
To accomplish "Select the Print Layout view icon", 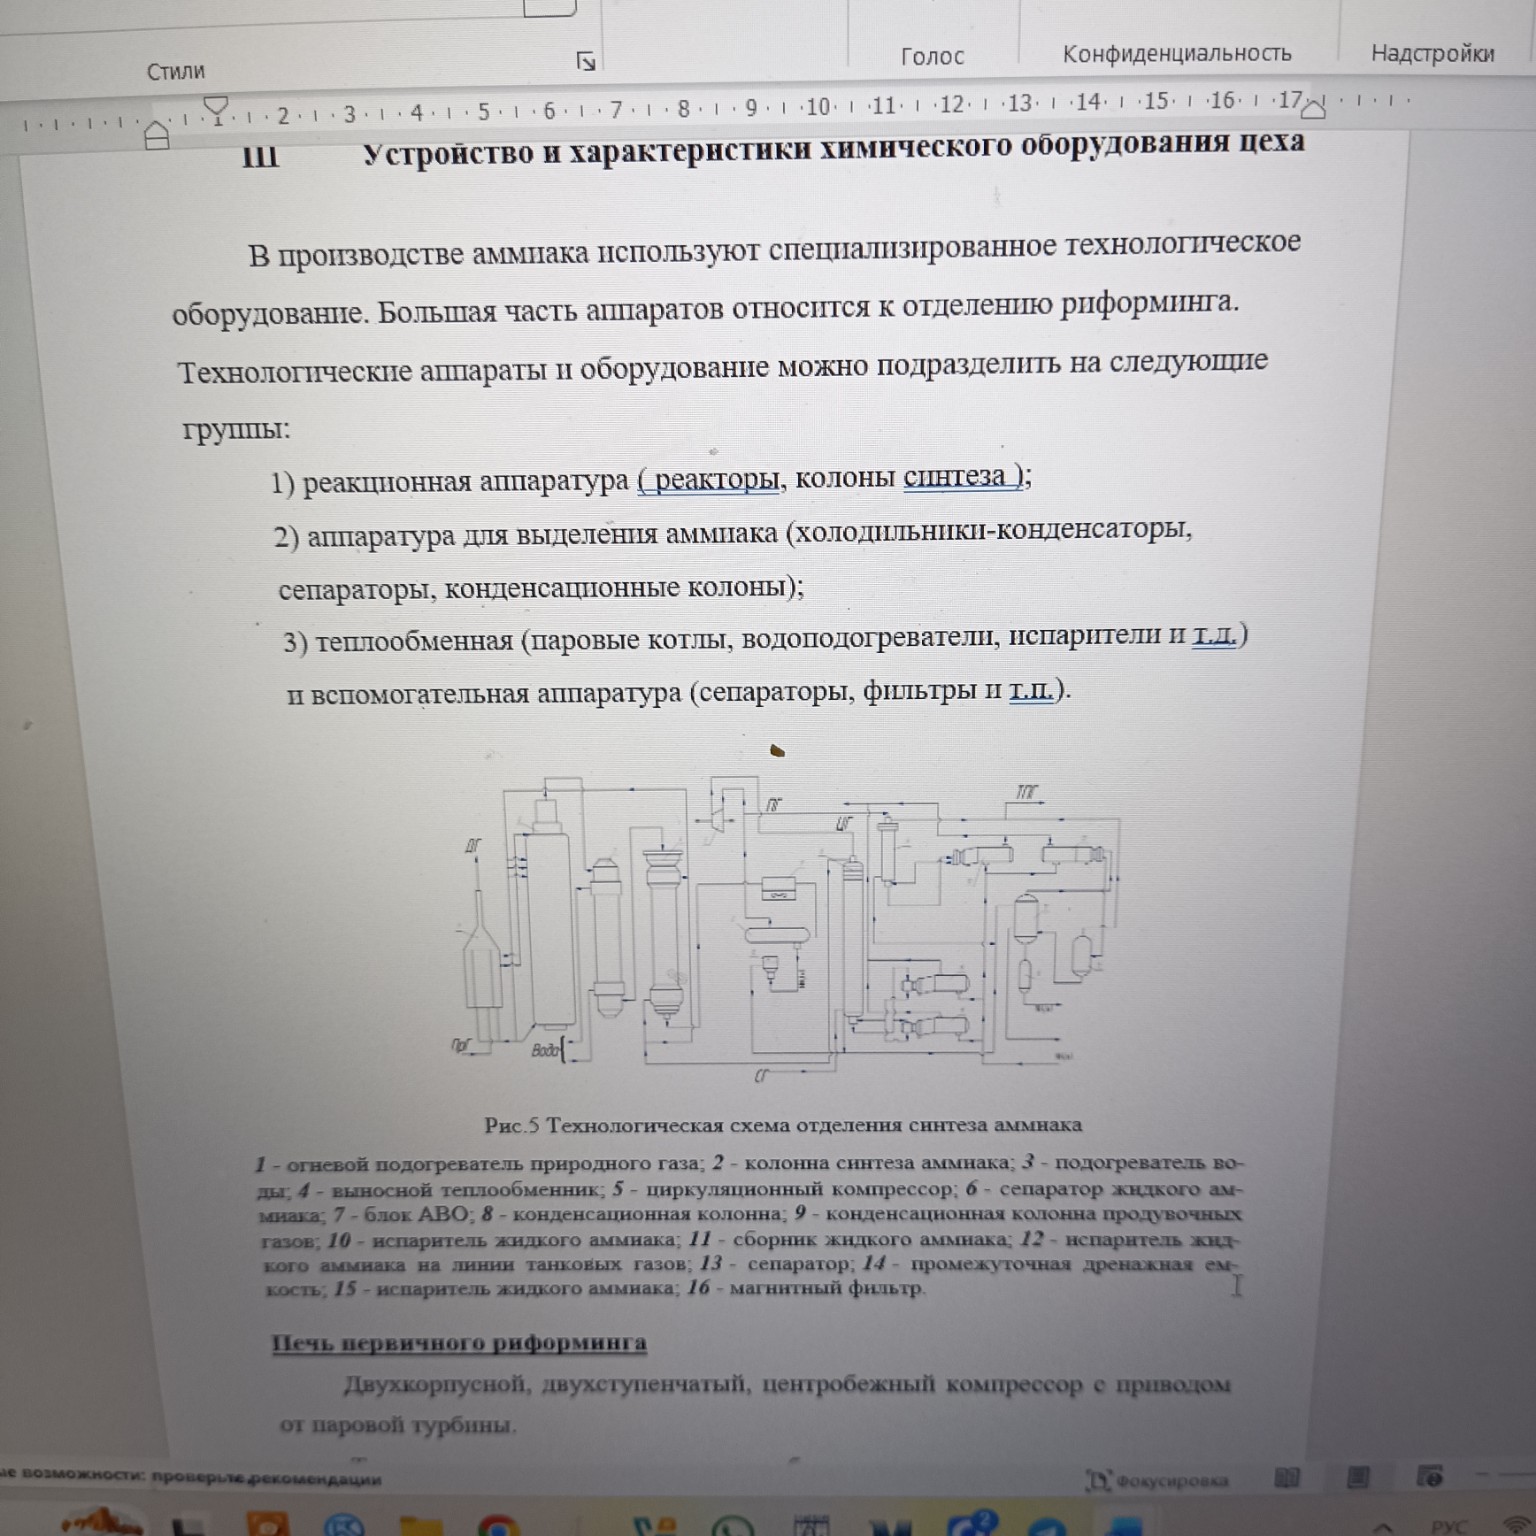I will point(1357,1477).
